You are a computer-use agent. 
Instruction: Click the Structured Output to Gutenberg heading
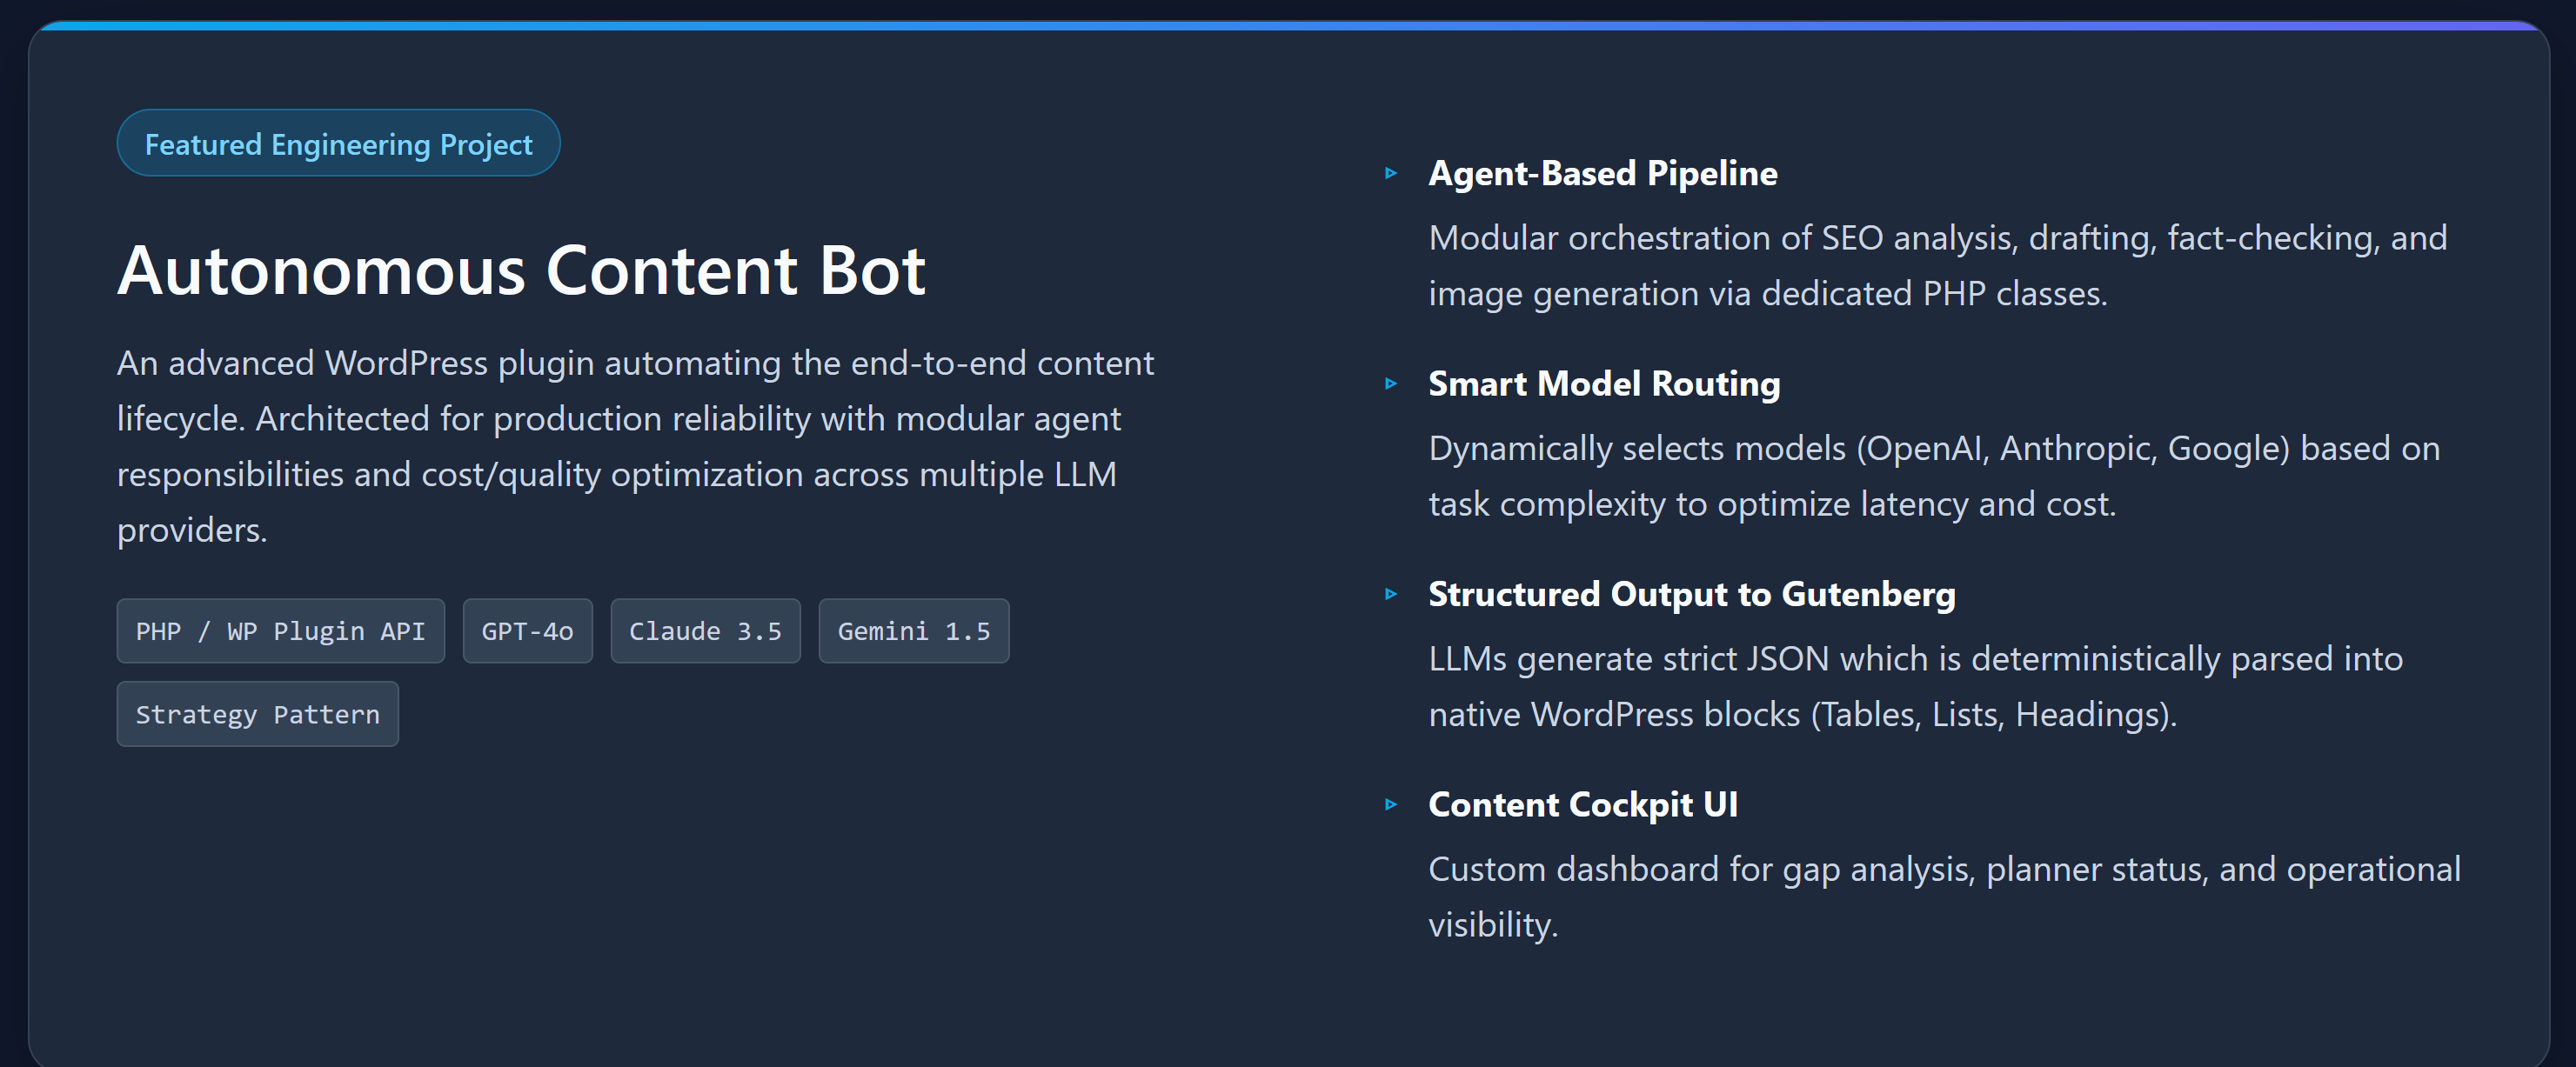coord(1691,595)
